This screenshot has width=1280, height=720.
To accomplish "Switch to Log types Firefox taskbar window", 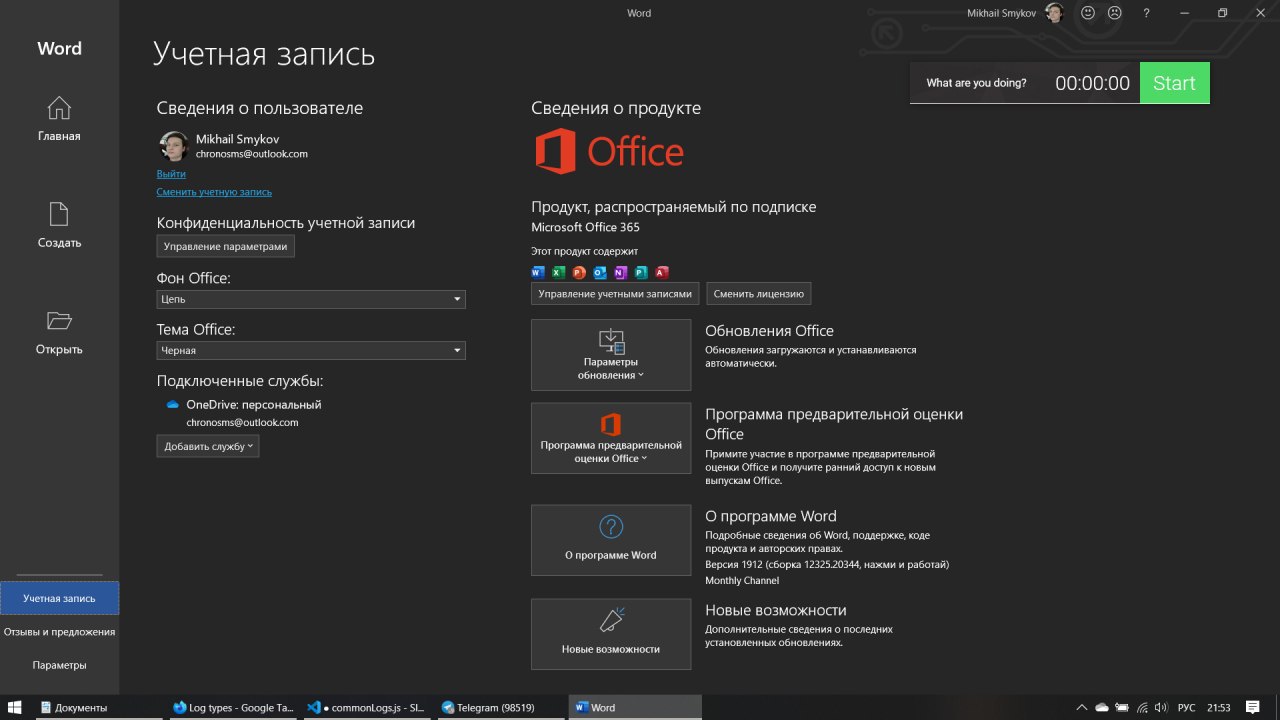I will point(232,707).
